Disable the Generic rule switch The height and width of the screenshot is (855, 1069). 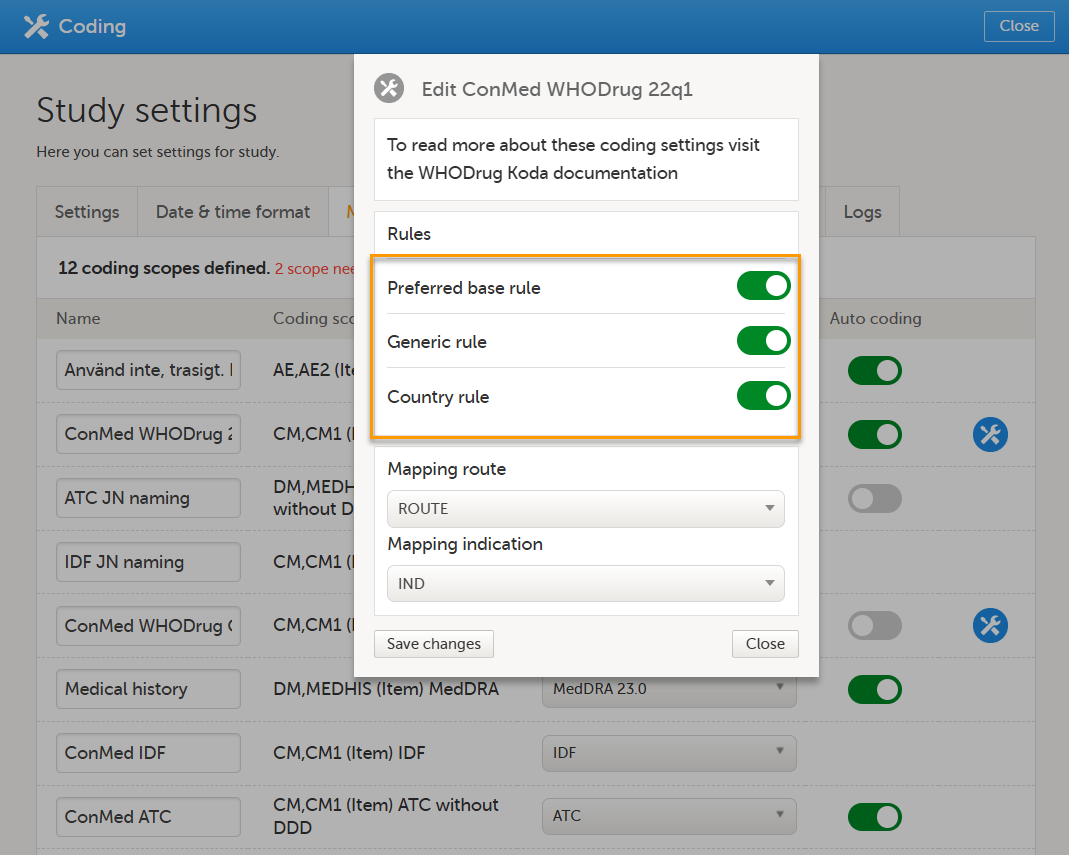coord(763,341)
